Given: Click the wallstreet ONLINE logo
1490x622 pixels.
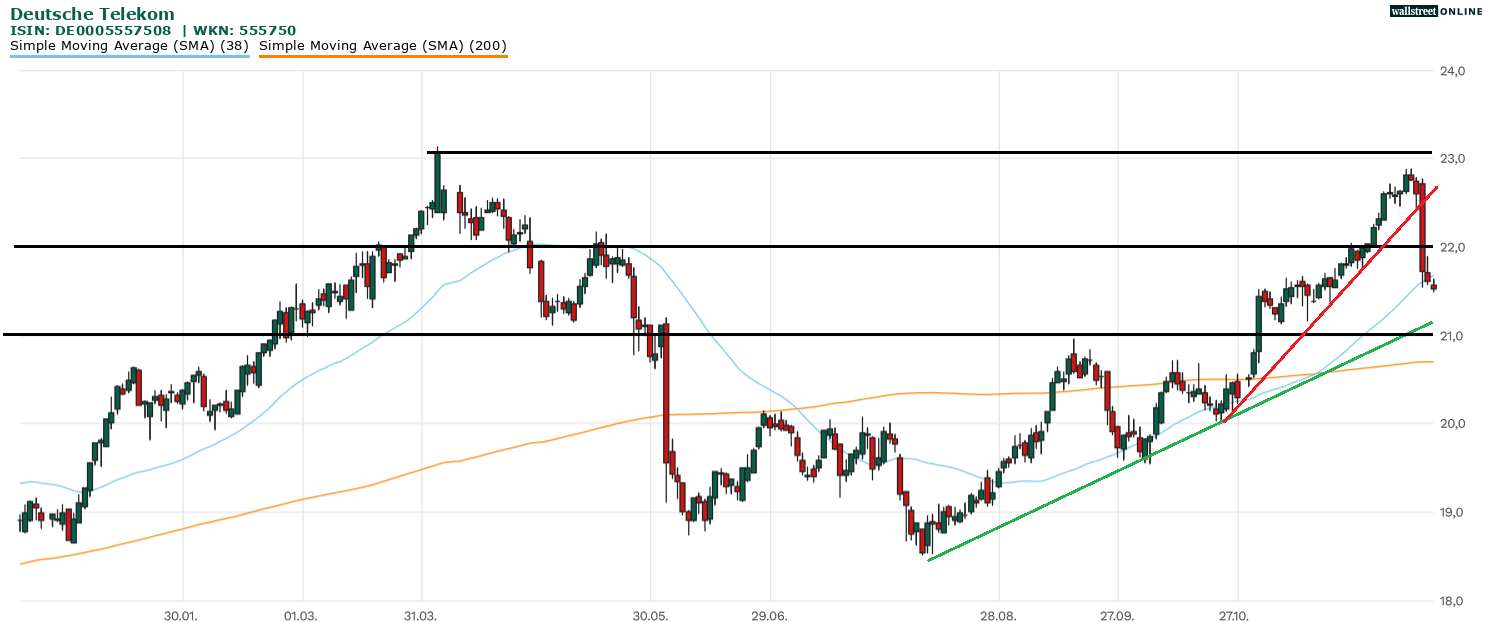Looking at the screenshot, I should point(1436,11).
